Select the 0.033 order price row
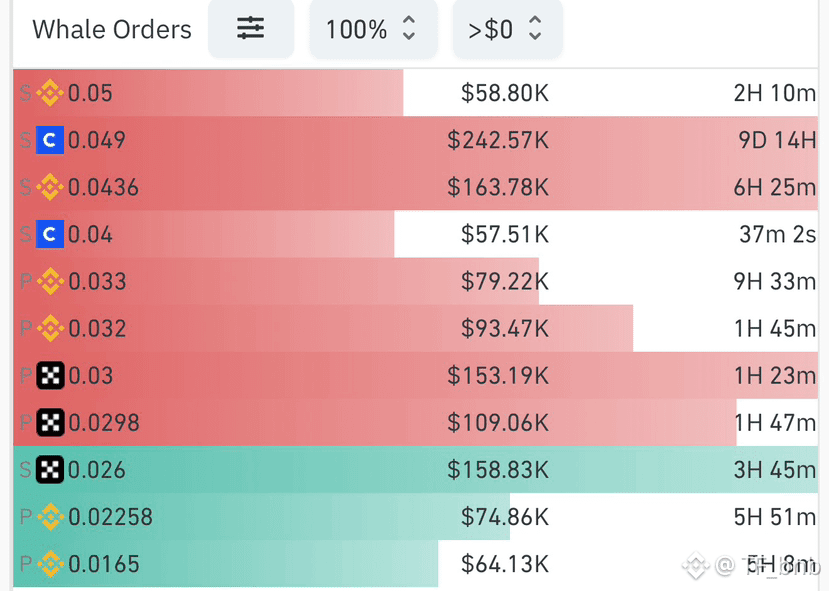Screen dimensions: 829x591 416,281
